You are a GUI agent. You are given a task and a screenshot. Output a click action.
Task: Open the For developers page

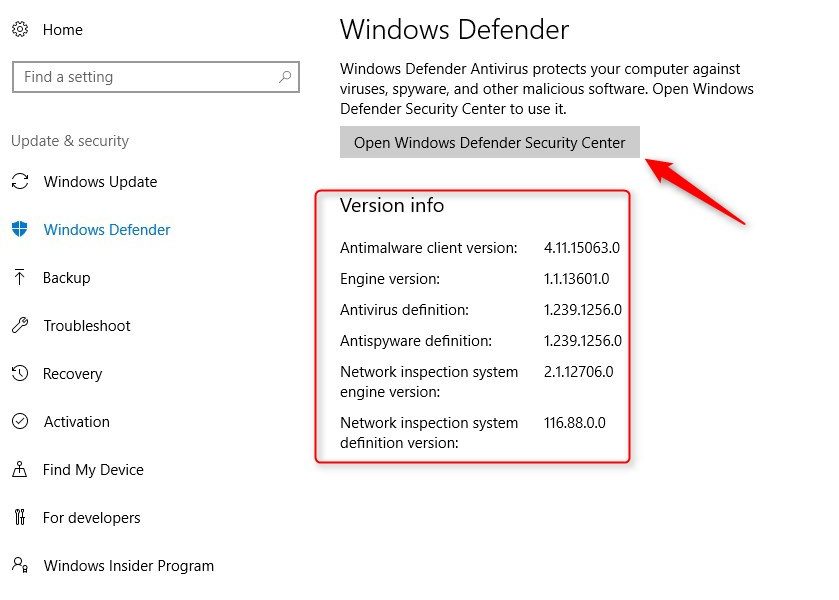(x=92, y=518)
